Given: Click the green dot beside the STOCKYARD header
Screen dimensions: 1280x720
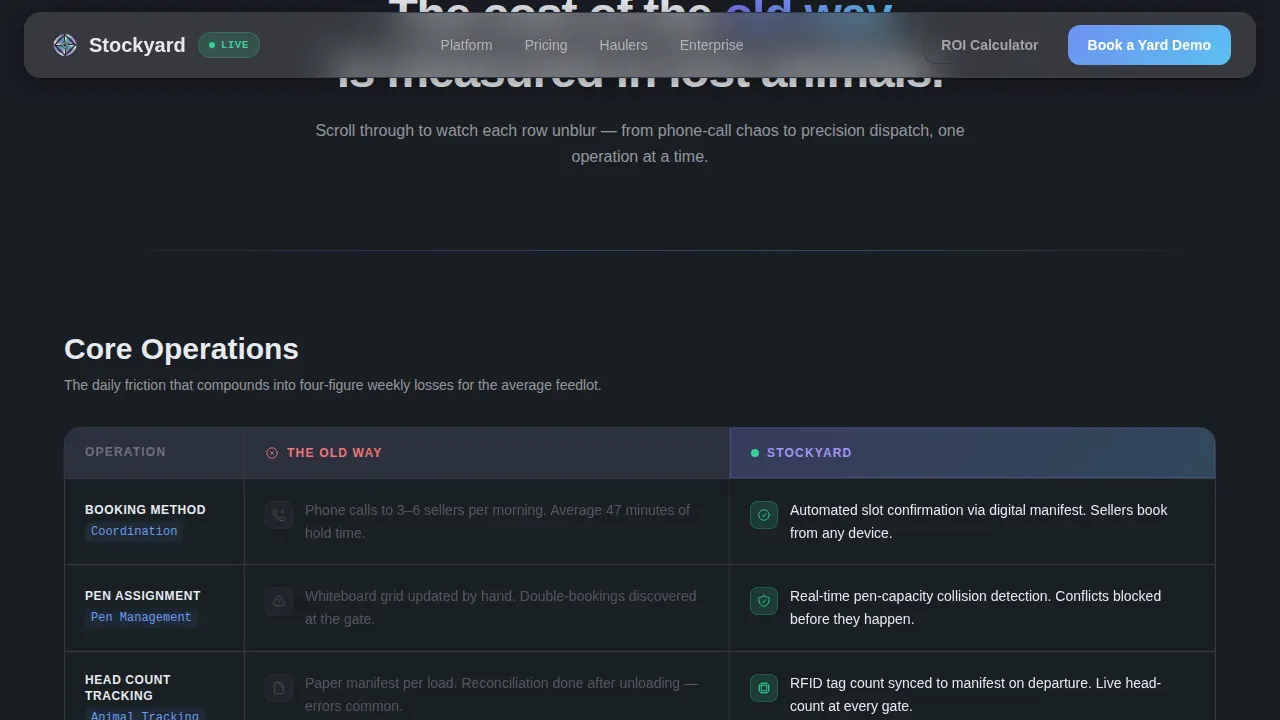Looking at the screenshot, I should (x=755, y=453).
